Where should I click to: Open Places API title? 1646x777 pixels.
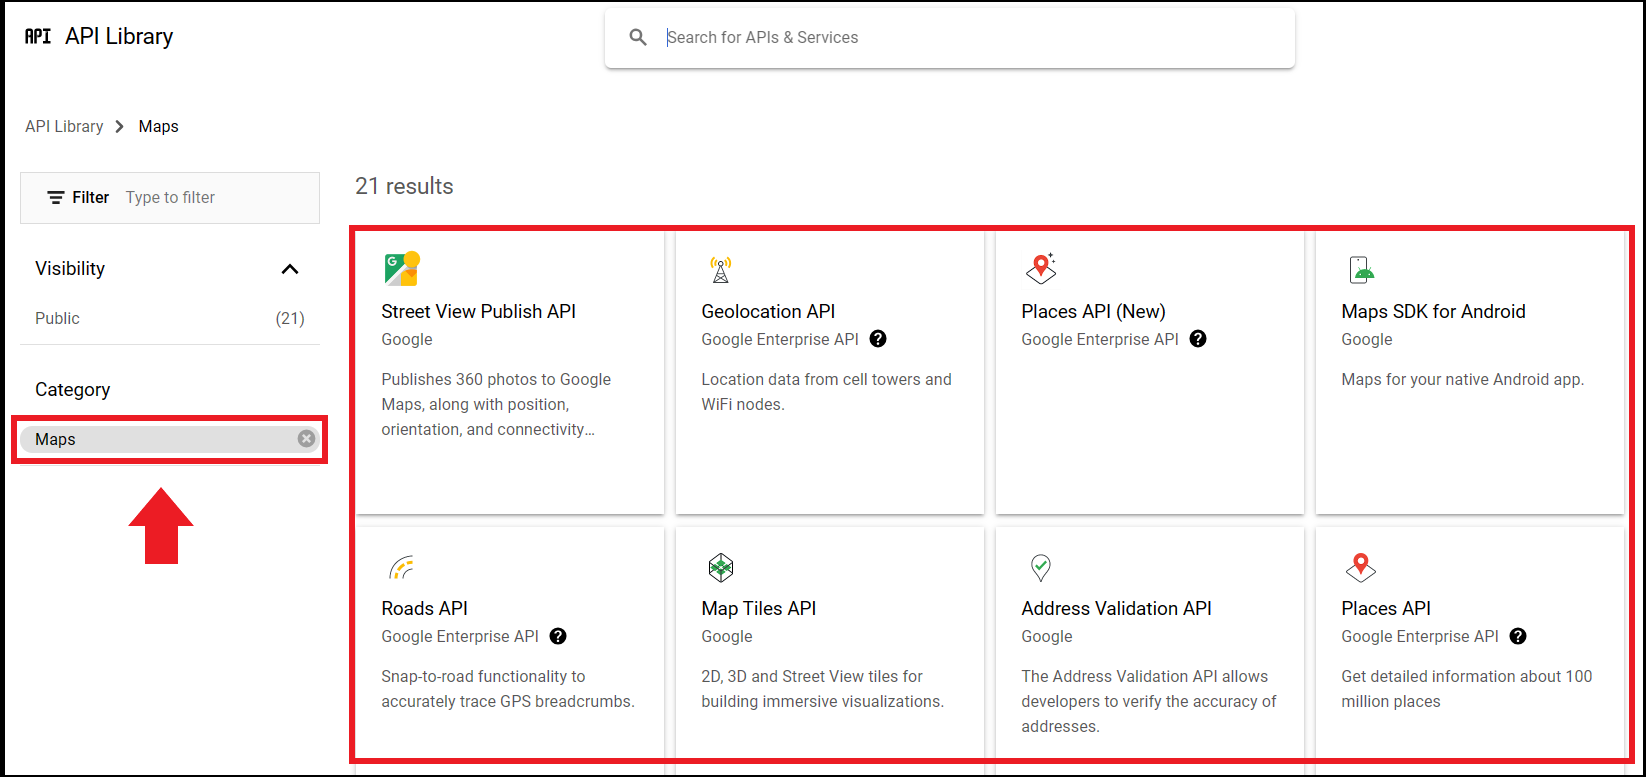1385,608
